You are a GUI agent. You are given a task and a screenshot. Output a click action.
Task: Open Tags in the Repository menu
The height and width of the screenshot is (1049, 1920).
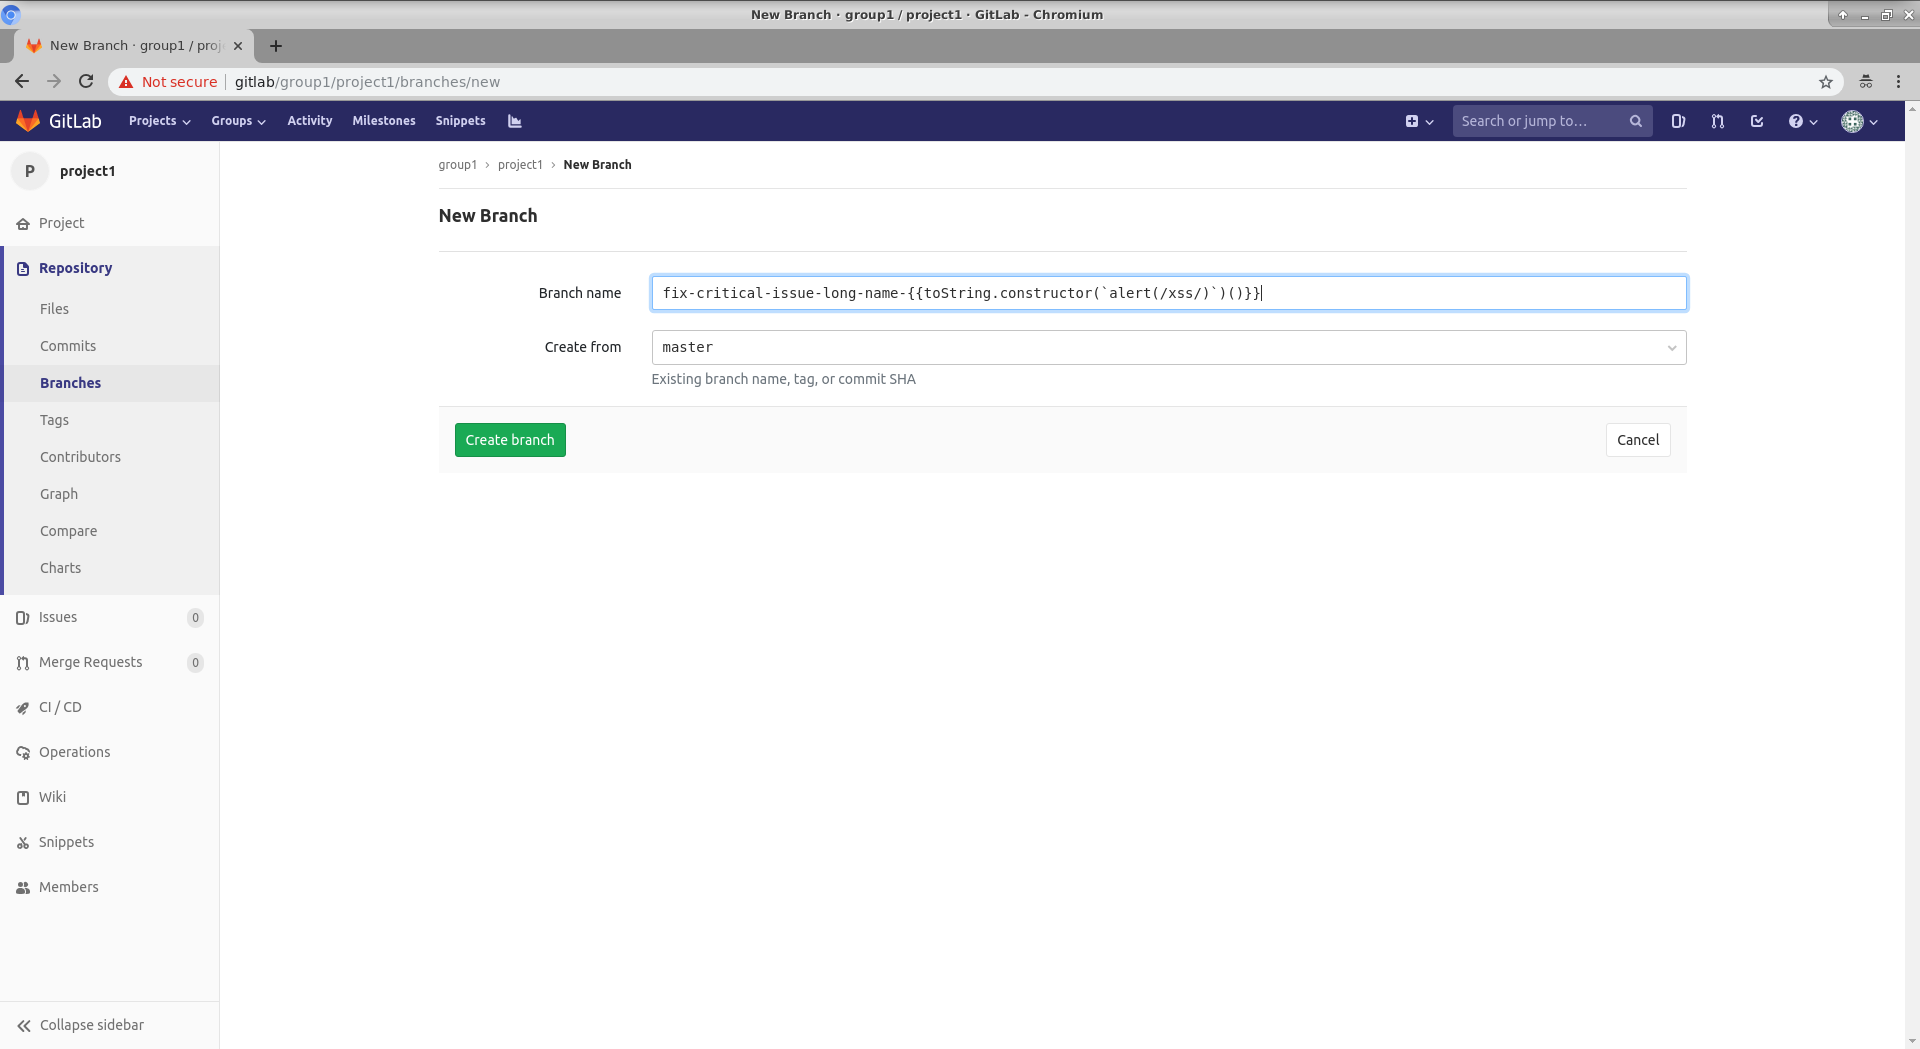coord(54,420)
